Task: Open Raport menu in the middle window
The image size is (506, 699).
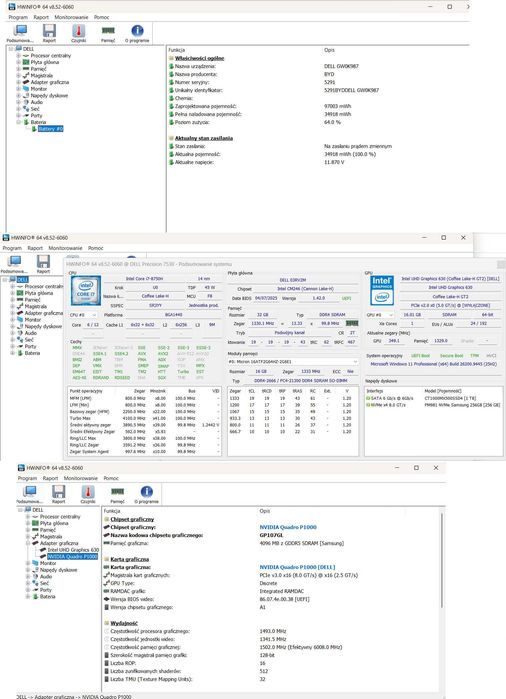Action: click(x=35, y=248)
